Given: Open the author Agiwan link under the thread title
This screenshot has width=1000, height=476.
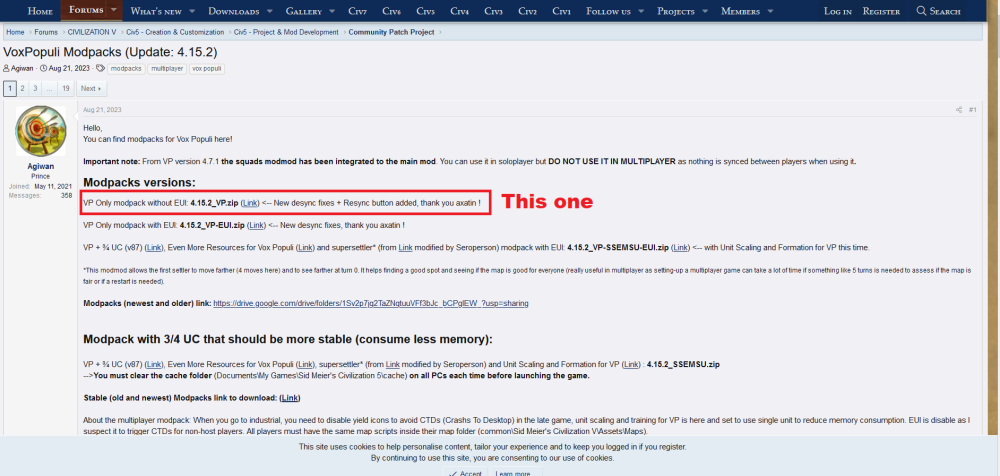Looking at the screenshot, I should click(22, 68).
